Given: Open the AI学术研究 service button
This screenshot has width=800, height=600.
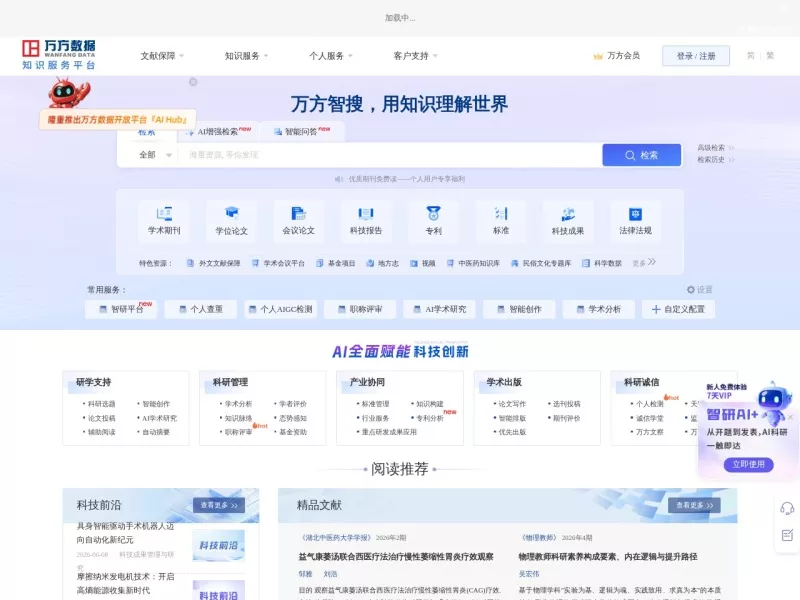Looking at the screenshot, I should (x=439, y=309).
